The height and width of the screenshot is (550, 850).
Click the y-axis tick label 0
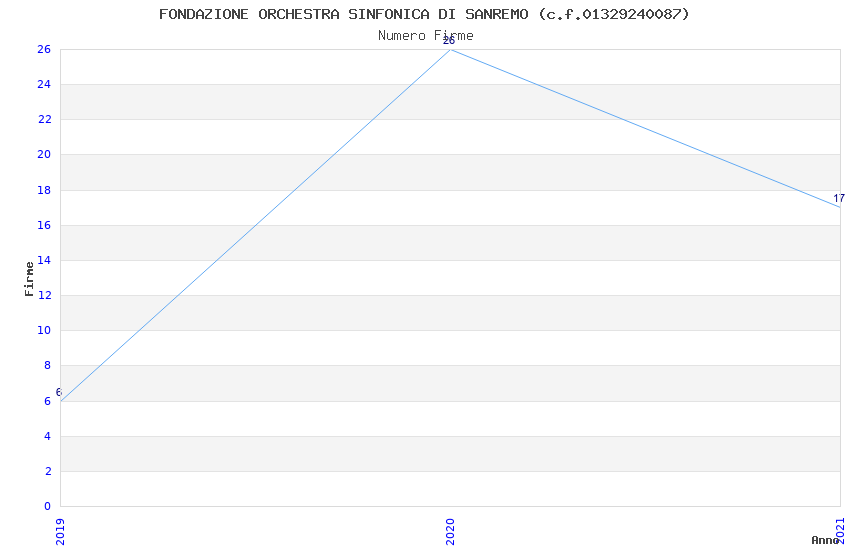47,506
